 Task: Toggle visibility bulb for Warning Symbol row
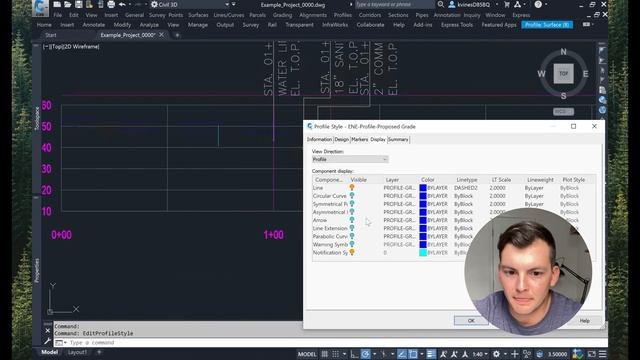tap(352, 244)
